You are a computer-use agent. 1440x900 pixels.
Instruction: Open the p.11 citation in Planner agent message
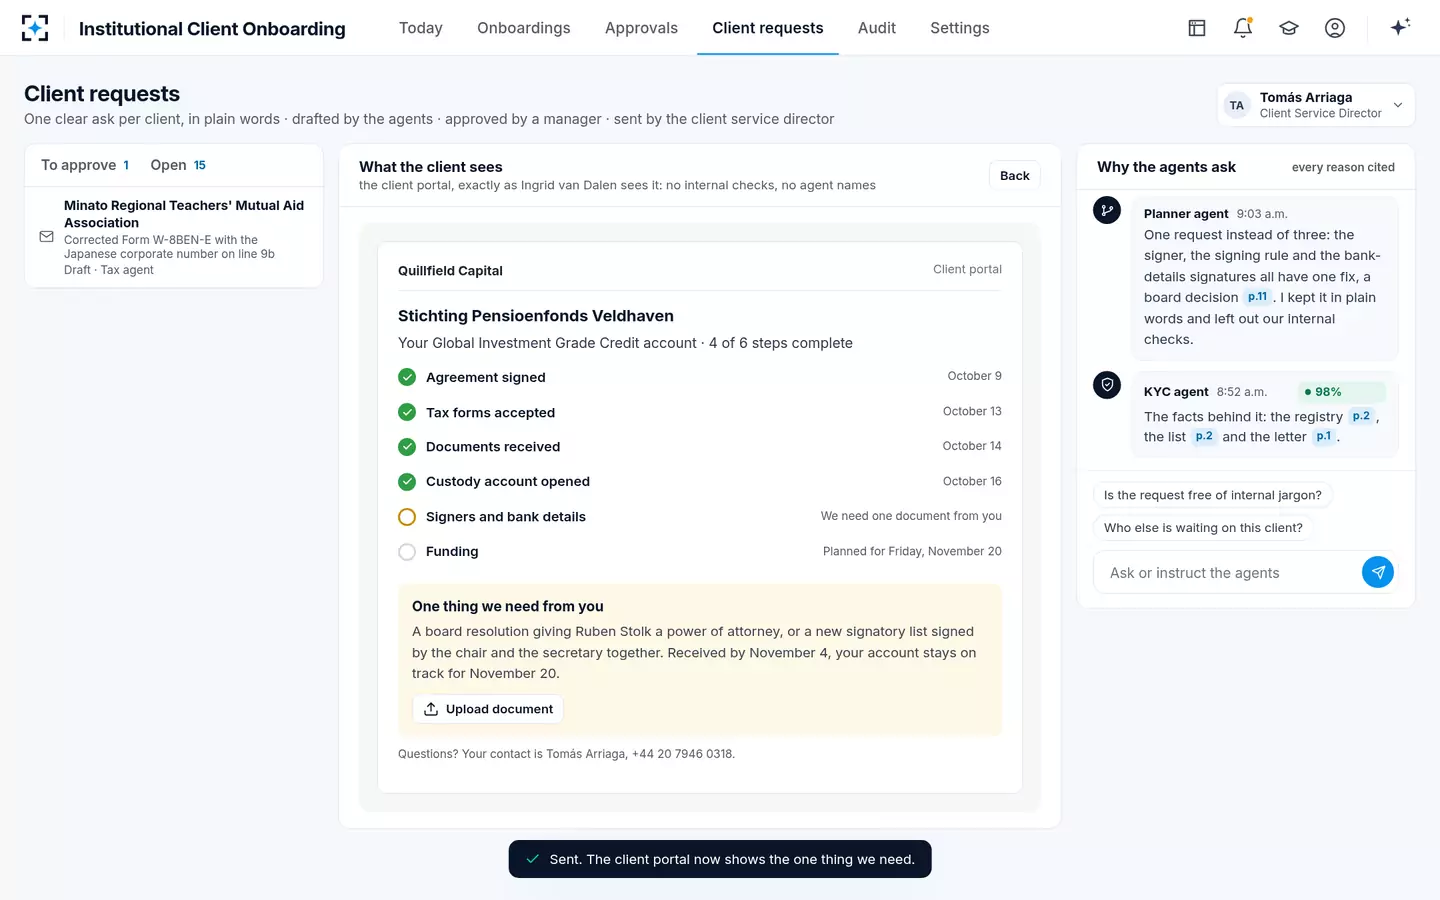pyautogui.click(x=1258, y=297)
